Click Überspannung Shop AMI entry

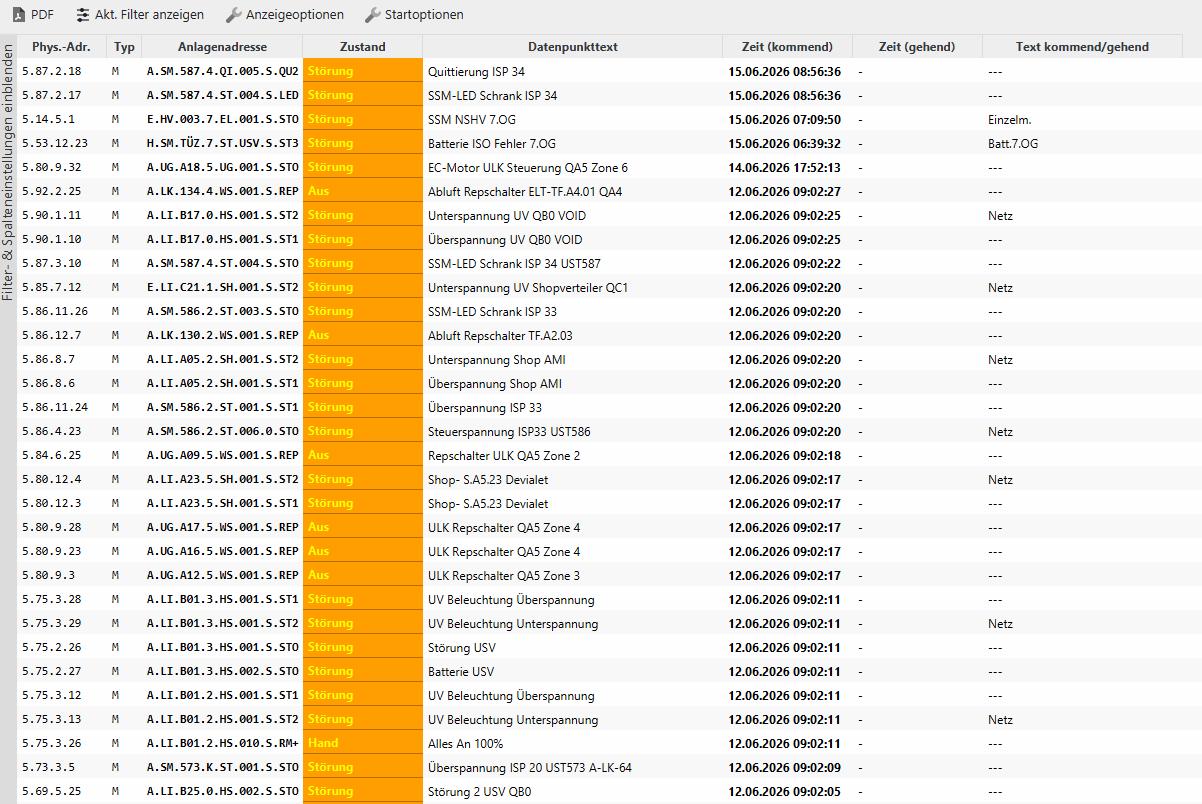click(494, 383)
